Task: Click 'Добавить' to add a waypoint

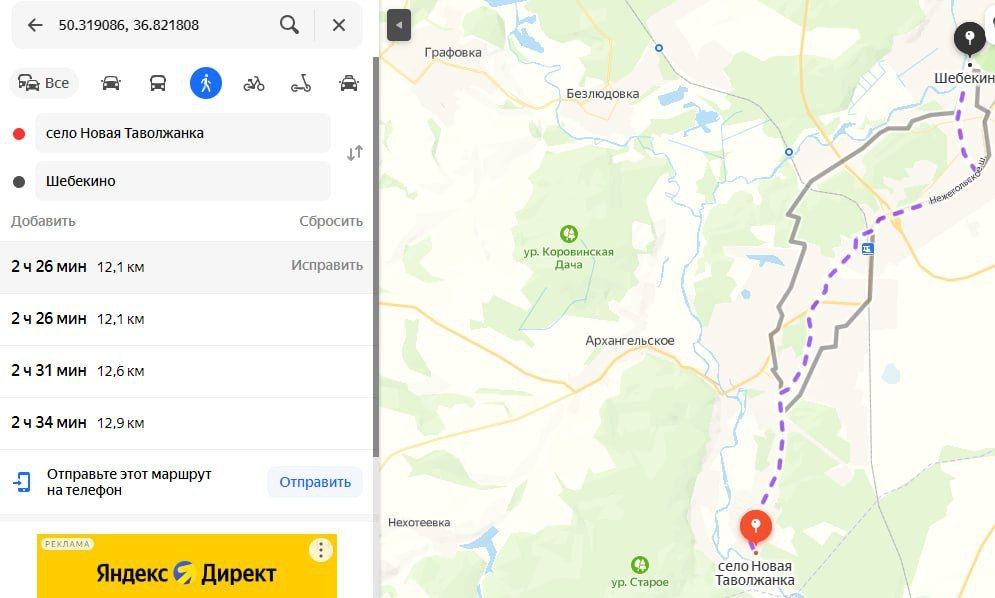Action: [43, 221]
